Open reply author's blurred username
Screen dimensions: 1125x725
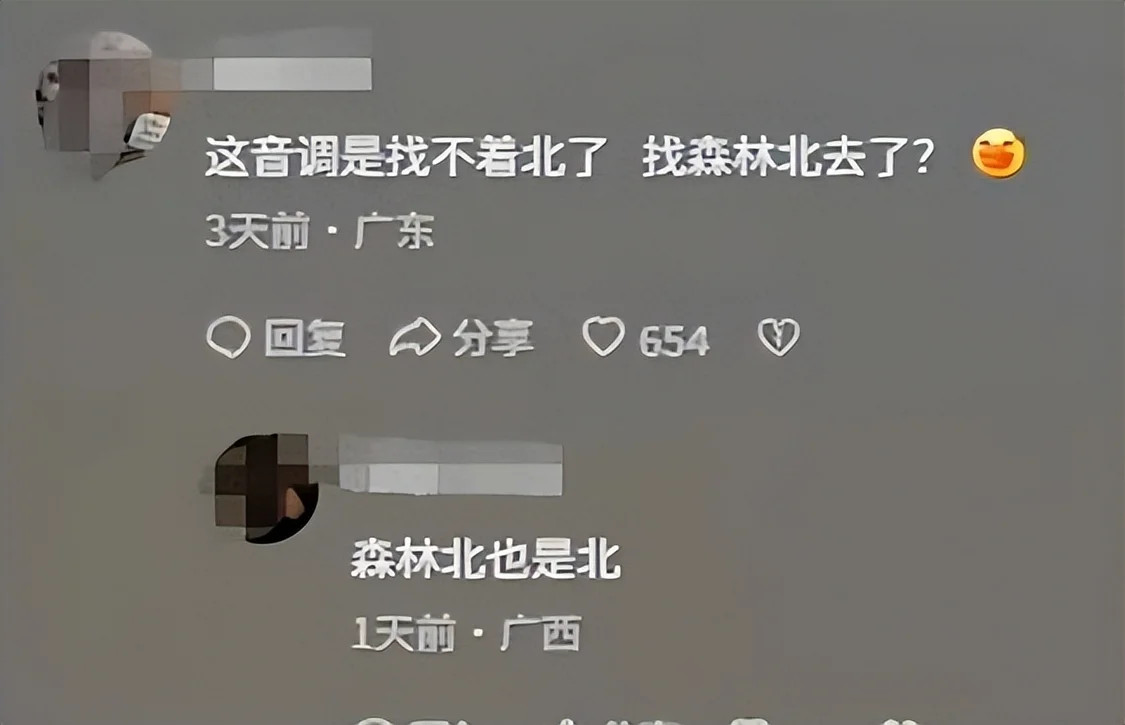[x=451, y=465]
